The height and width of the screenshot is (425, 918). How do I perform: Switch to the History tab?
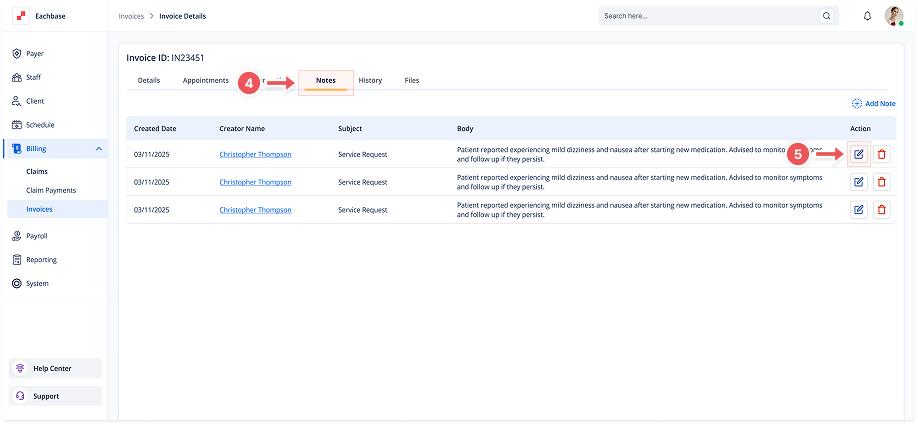click(370, 80)
